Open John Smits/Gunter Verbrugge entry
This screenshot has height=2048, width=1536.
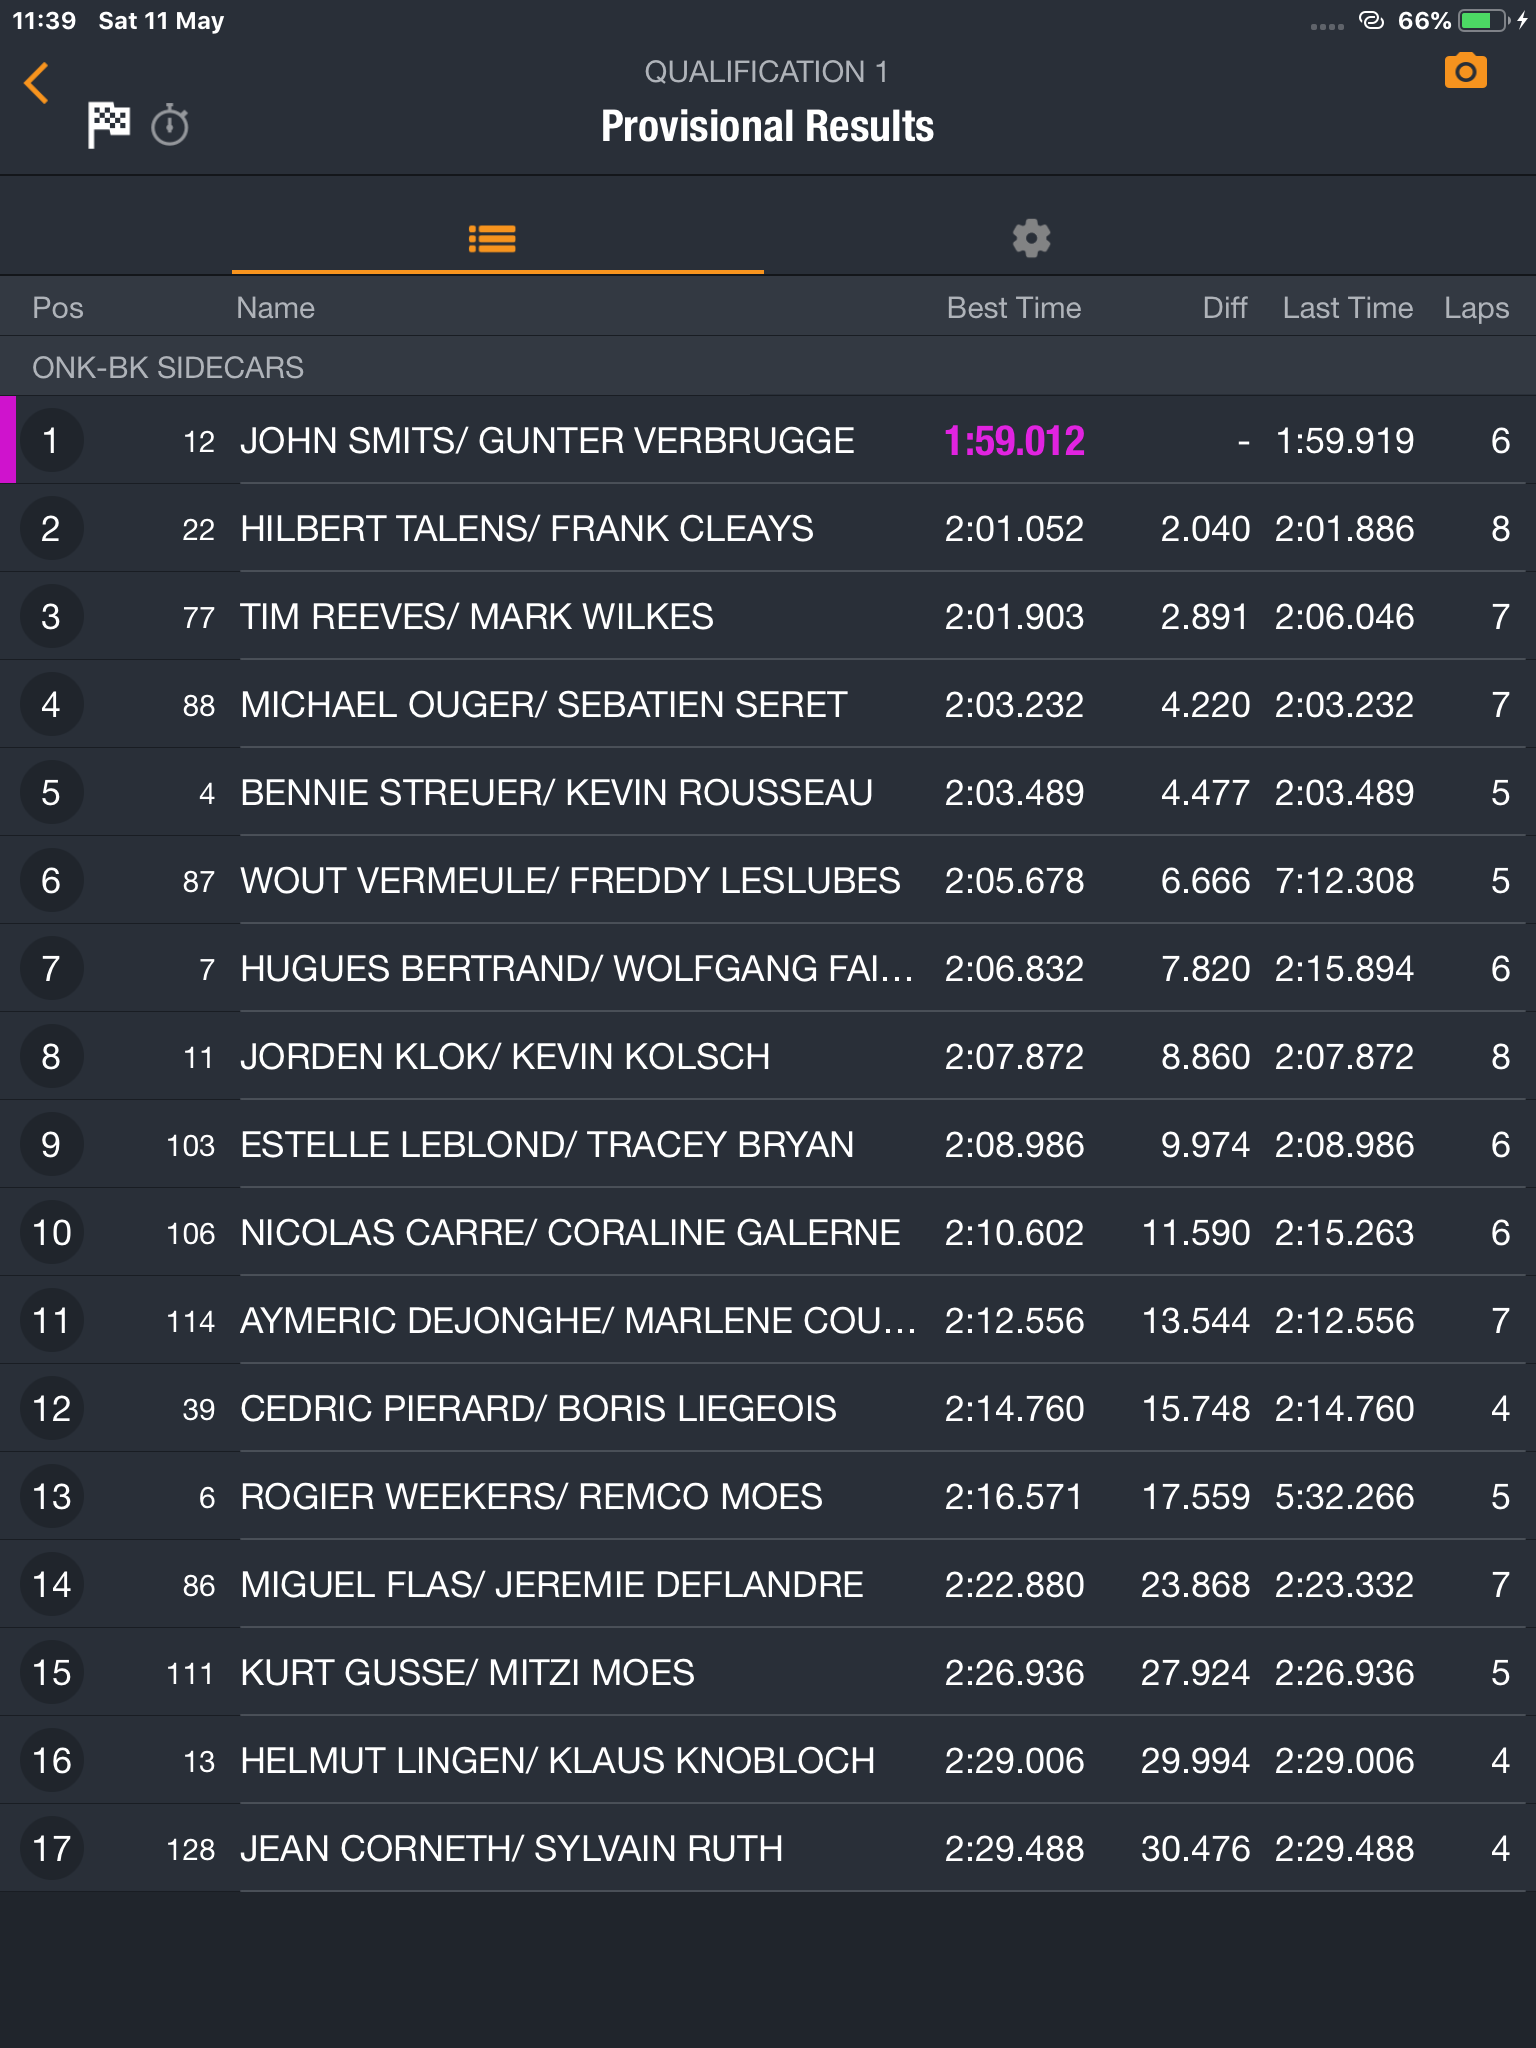point(768,440)
